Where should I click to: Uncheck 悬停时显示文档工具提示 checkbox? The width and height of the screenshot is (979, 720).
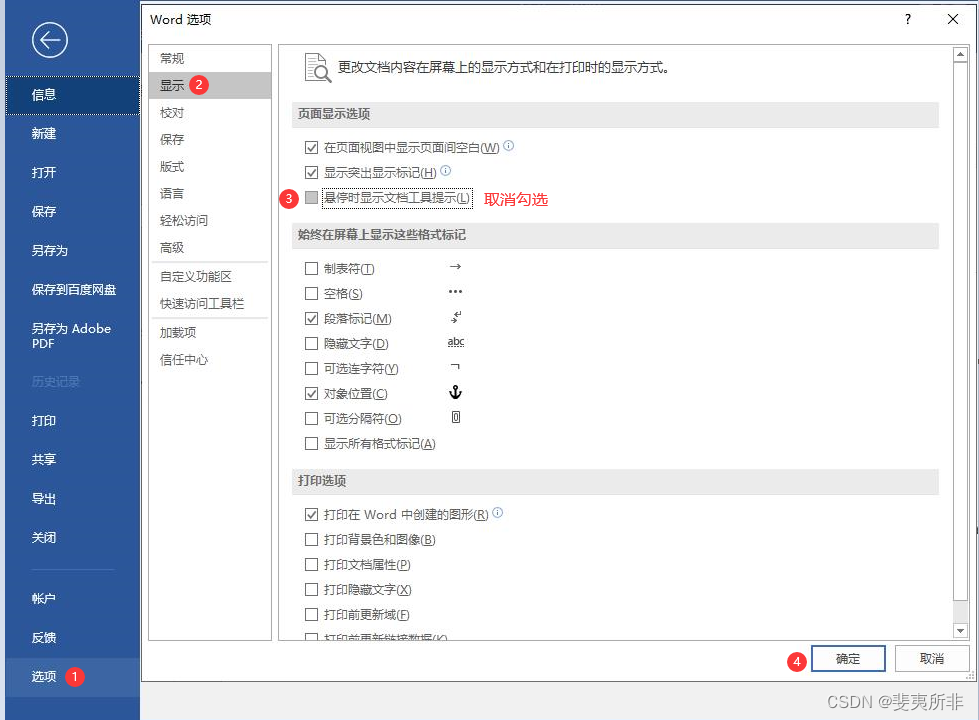(x=311, y=198)
